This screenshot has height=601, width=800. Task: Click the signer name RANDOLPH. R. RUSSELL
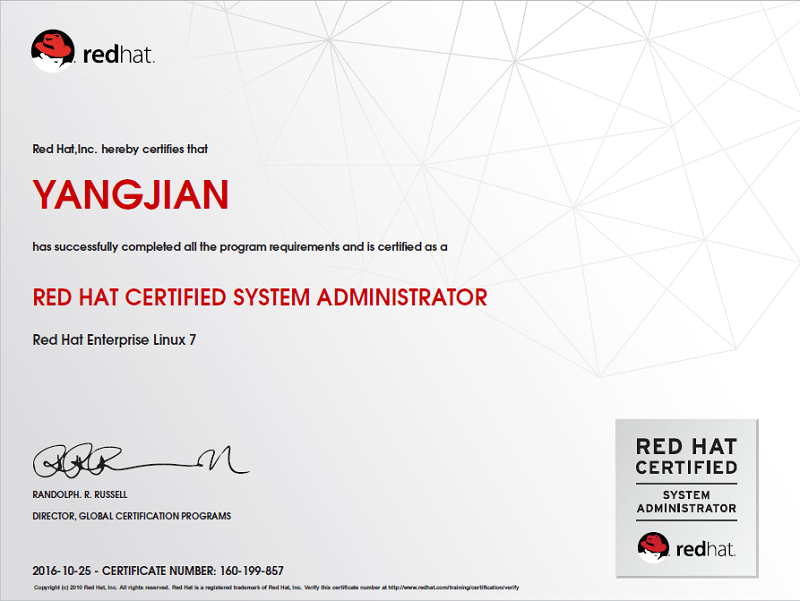[x=80, y=495]
